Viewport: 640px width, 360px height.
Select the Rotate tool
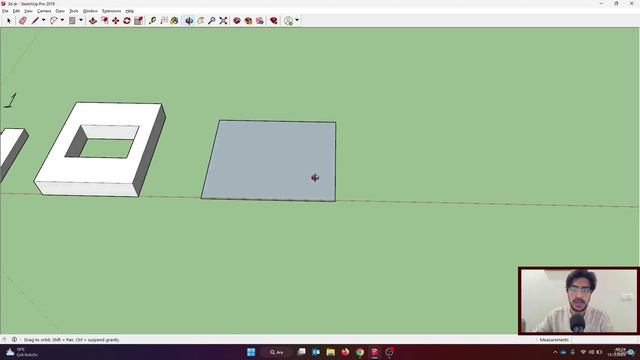[127, 20]
